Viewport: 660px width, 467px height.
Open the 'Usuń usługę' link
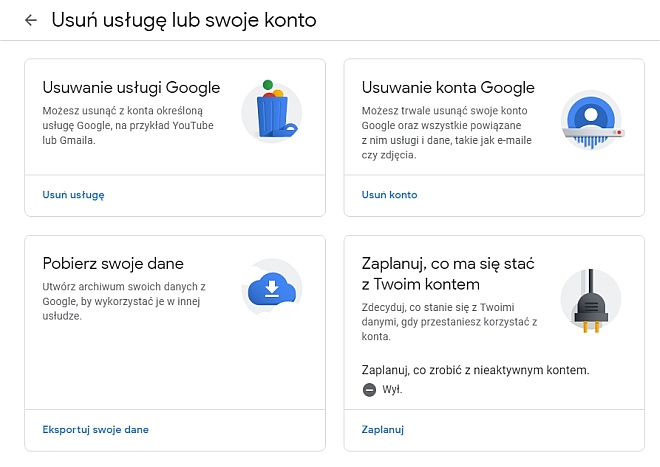(x=73, y=195)
